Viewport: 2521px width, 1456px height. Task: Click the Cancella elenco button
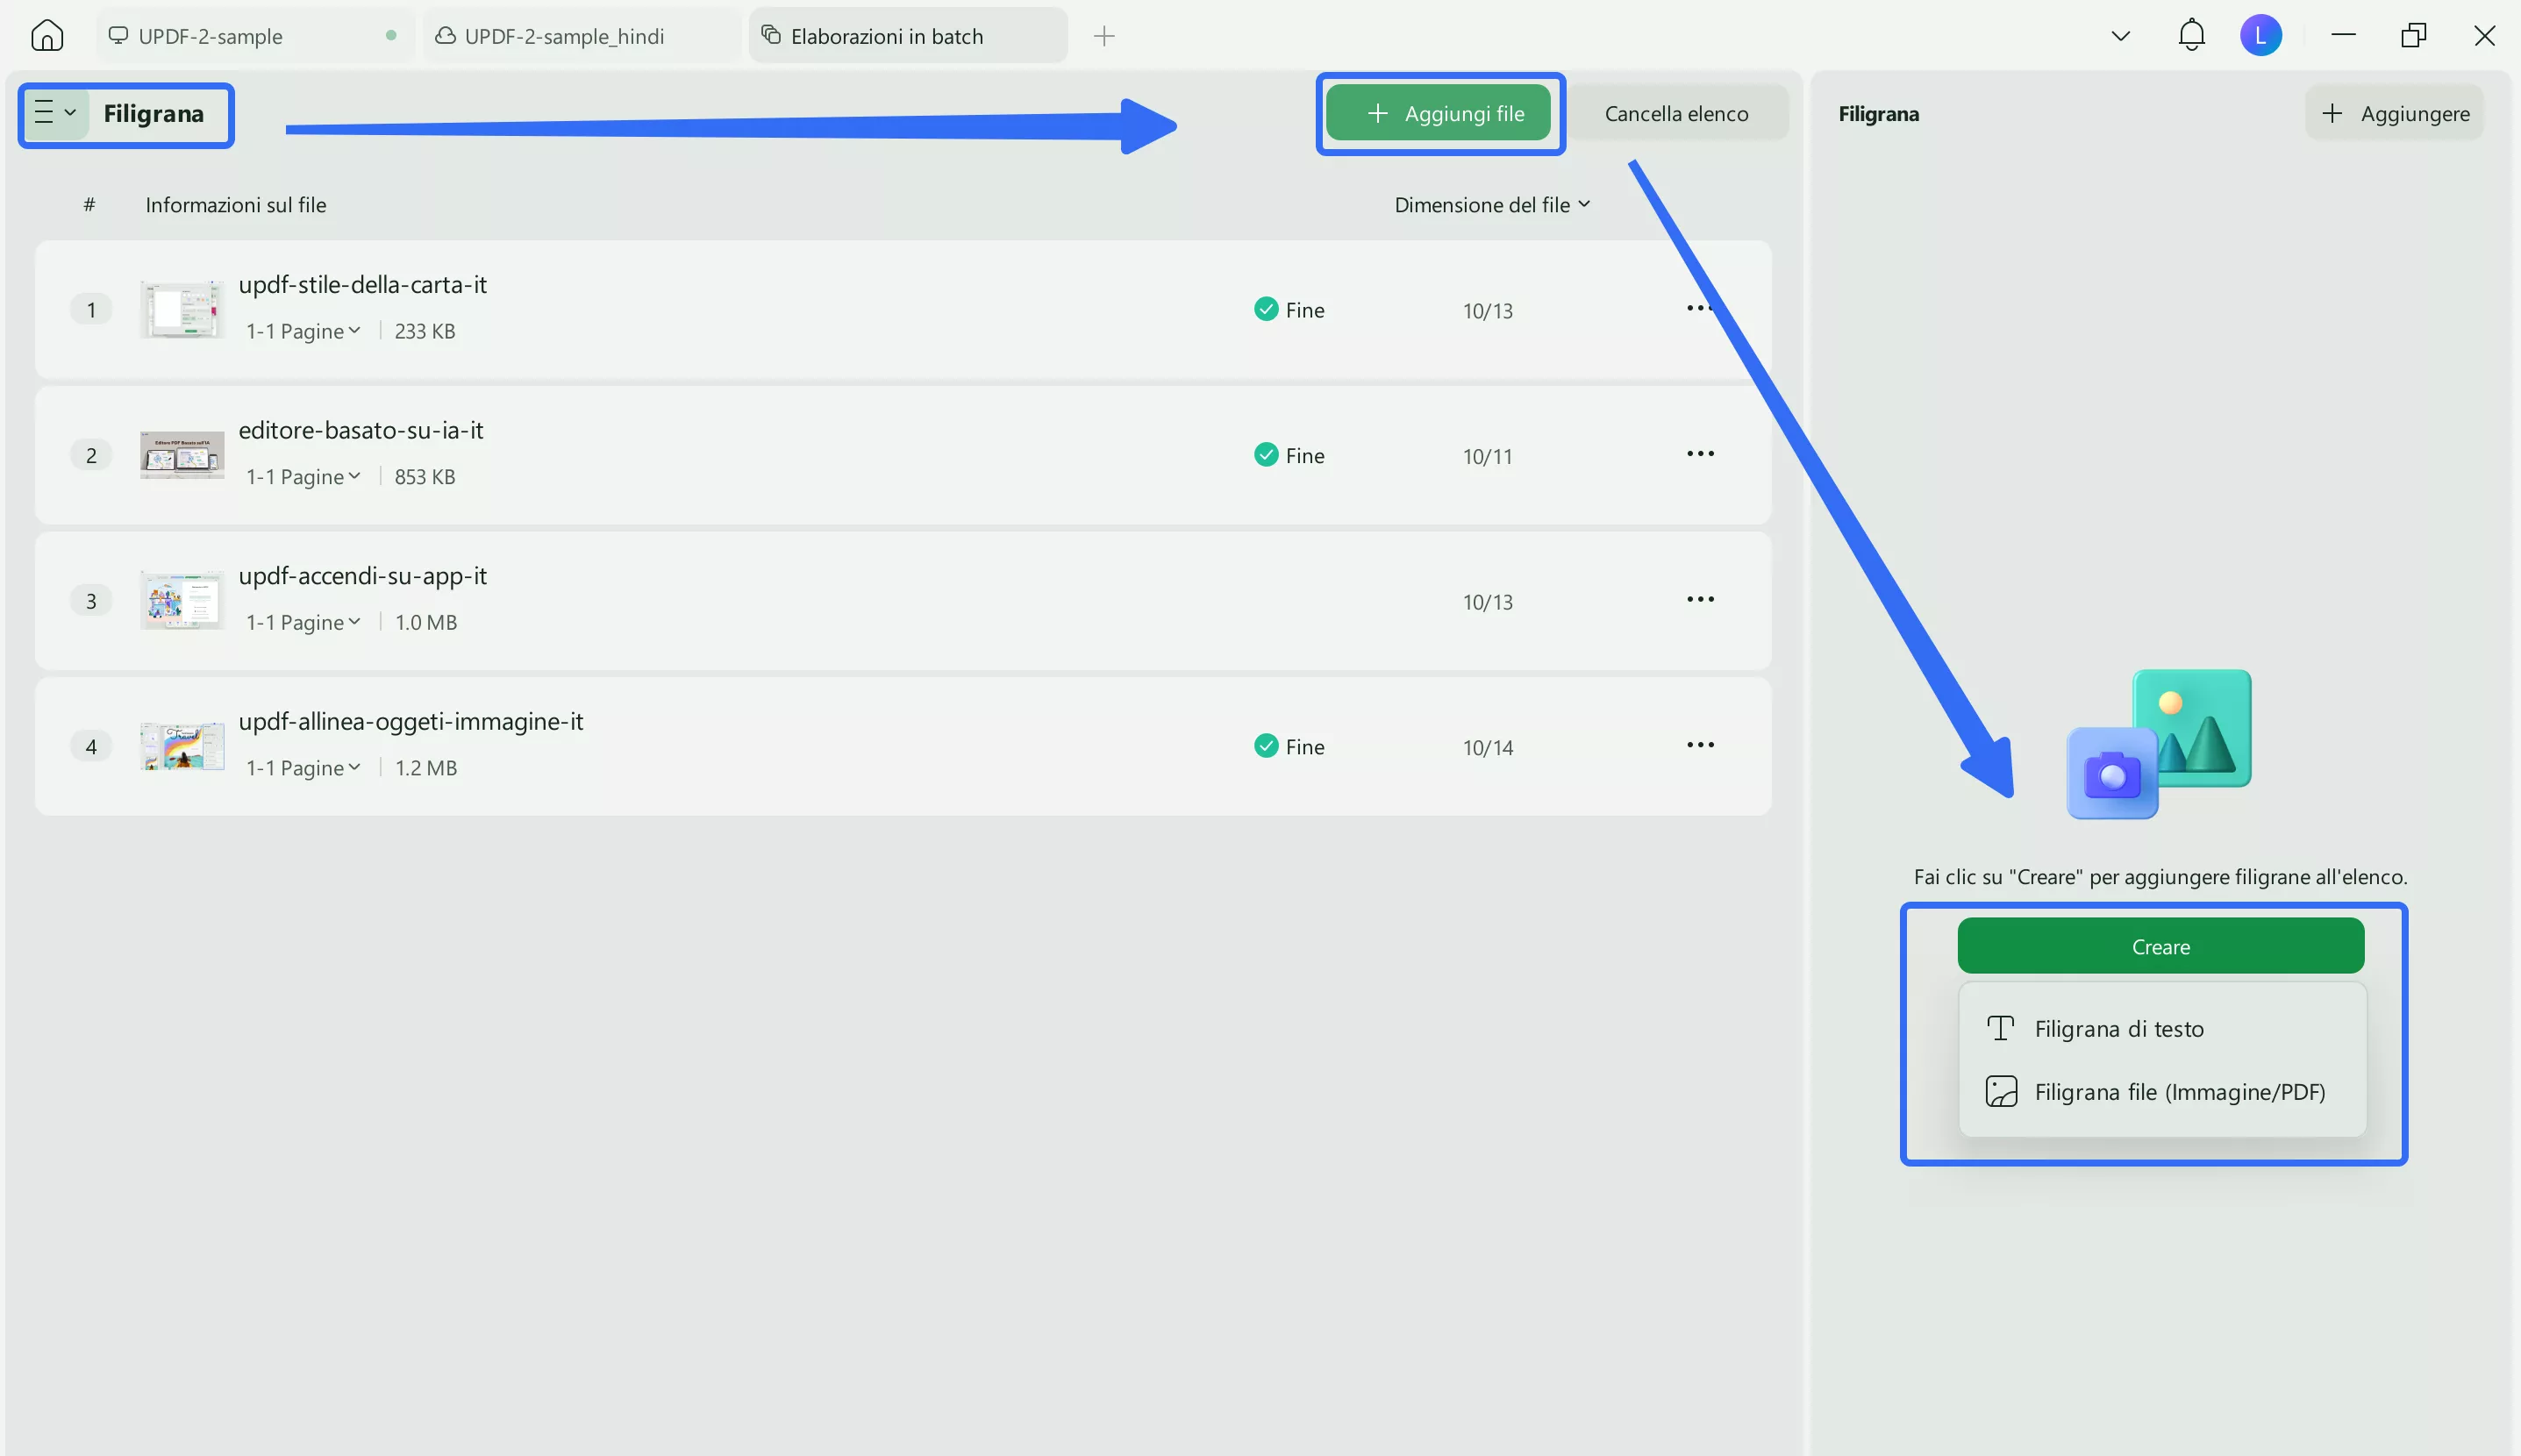click(1676, 113)
